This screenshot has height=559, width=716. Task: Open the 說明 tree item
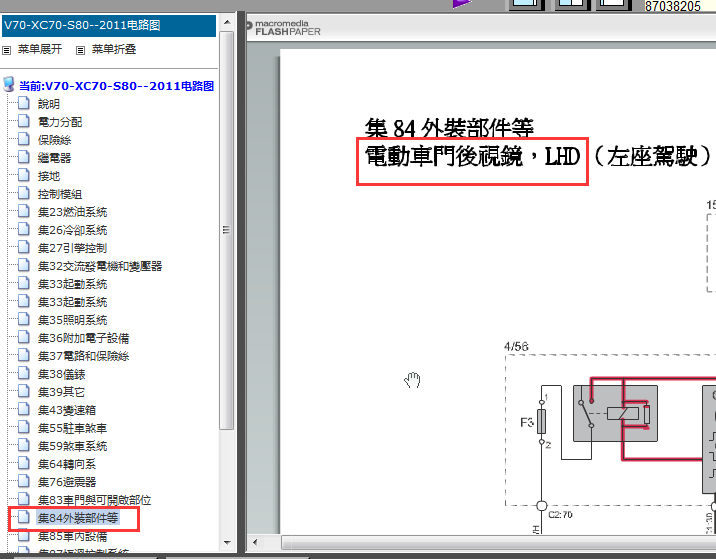point(49,104)
